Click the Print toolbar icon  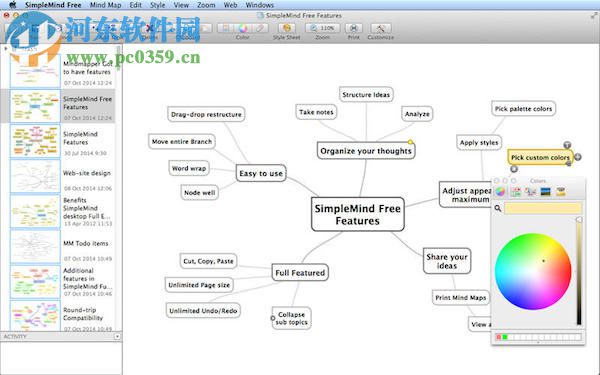[x=354, y=28]
